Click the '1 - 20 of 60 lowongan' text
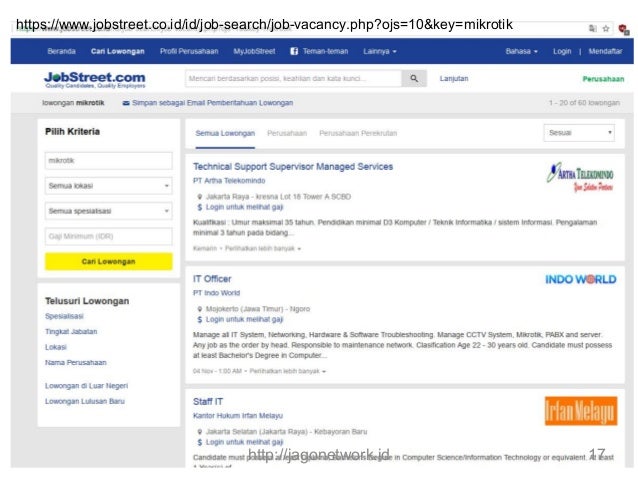638x479 pixels. (584, 103)
